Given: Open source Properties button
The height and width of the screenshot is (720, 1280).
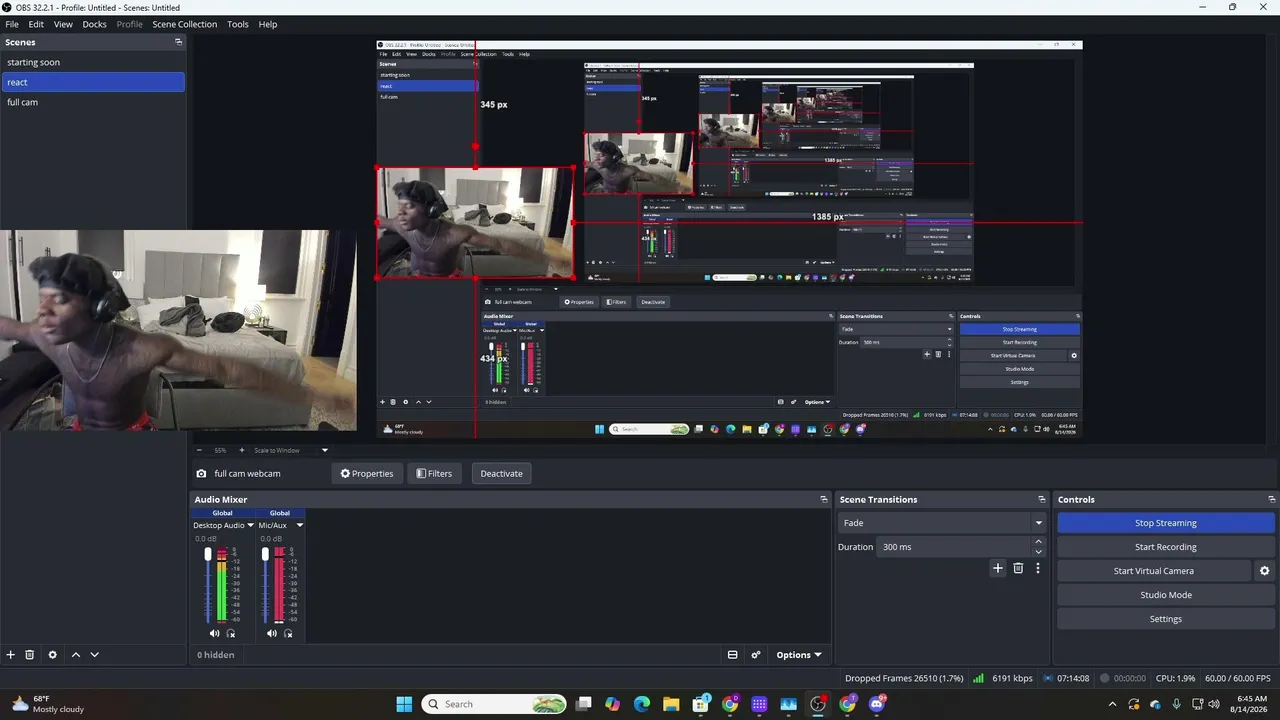Looking at the screenshot, I should (367, 474).
